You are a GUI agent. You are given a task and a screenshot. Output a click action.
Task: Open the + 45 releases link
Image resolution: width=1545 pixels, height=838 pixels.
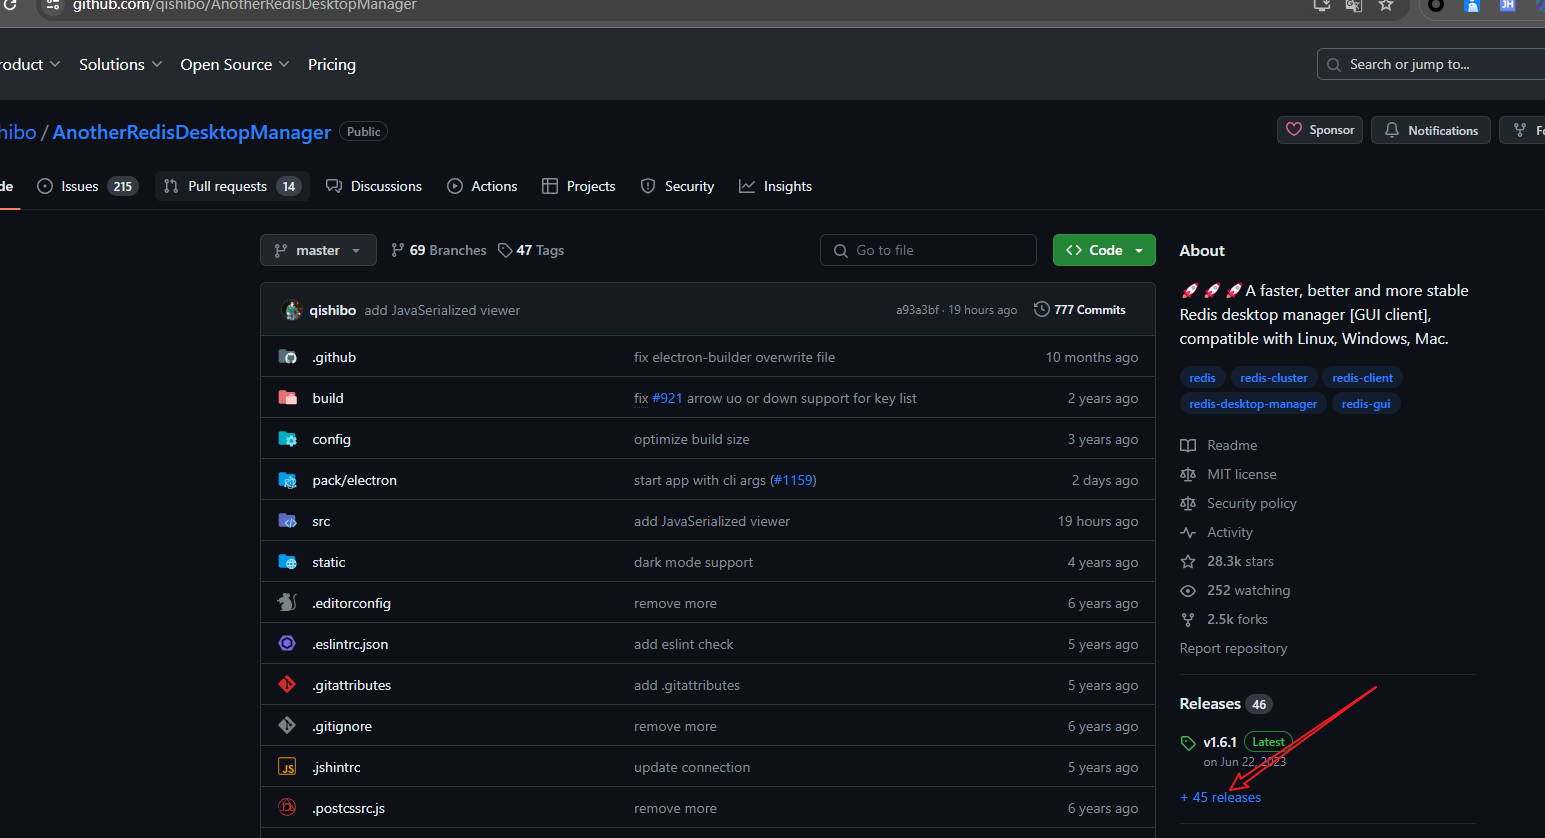(x=1220, y=797)
